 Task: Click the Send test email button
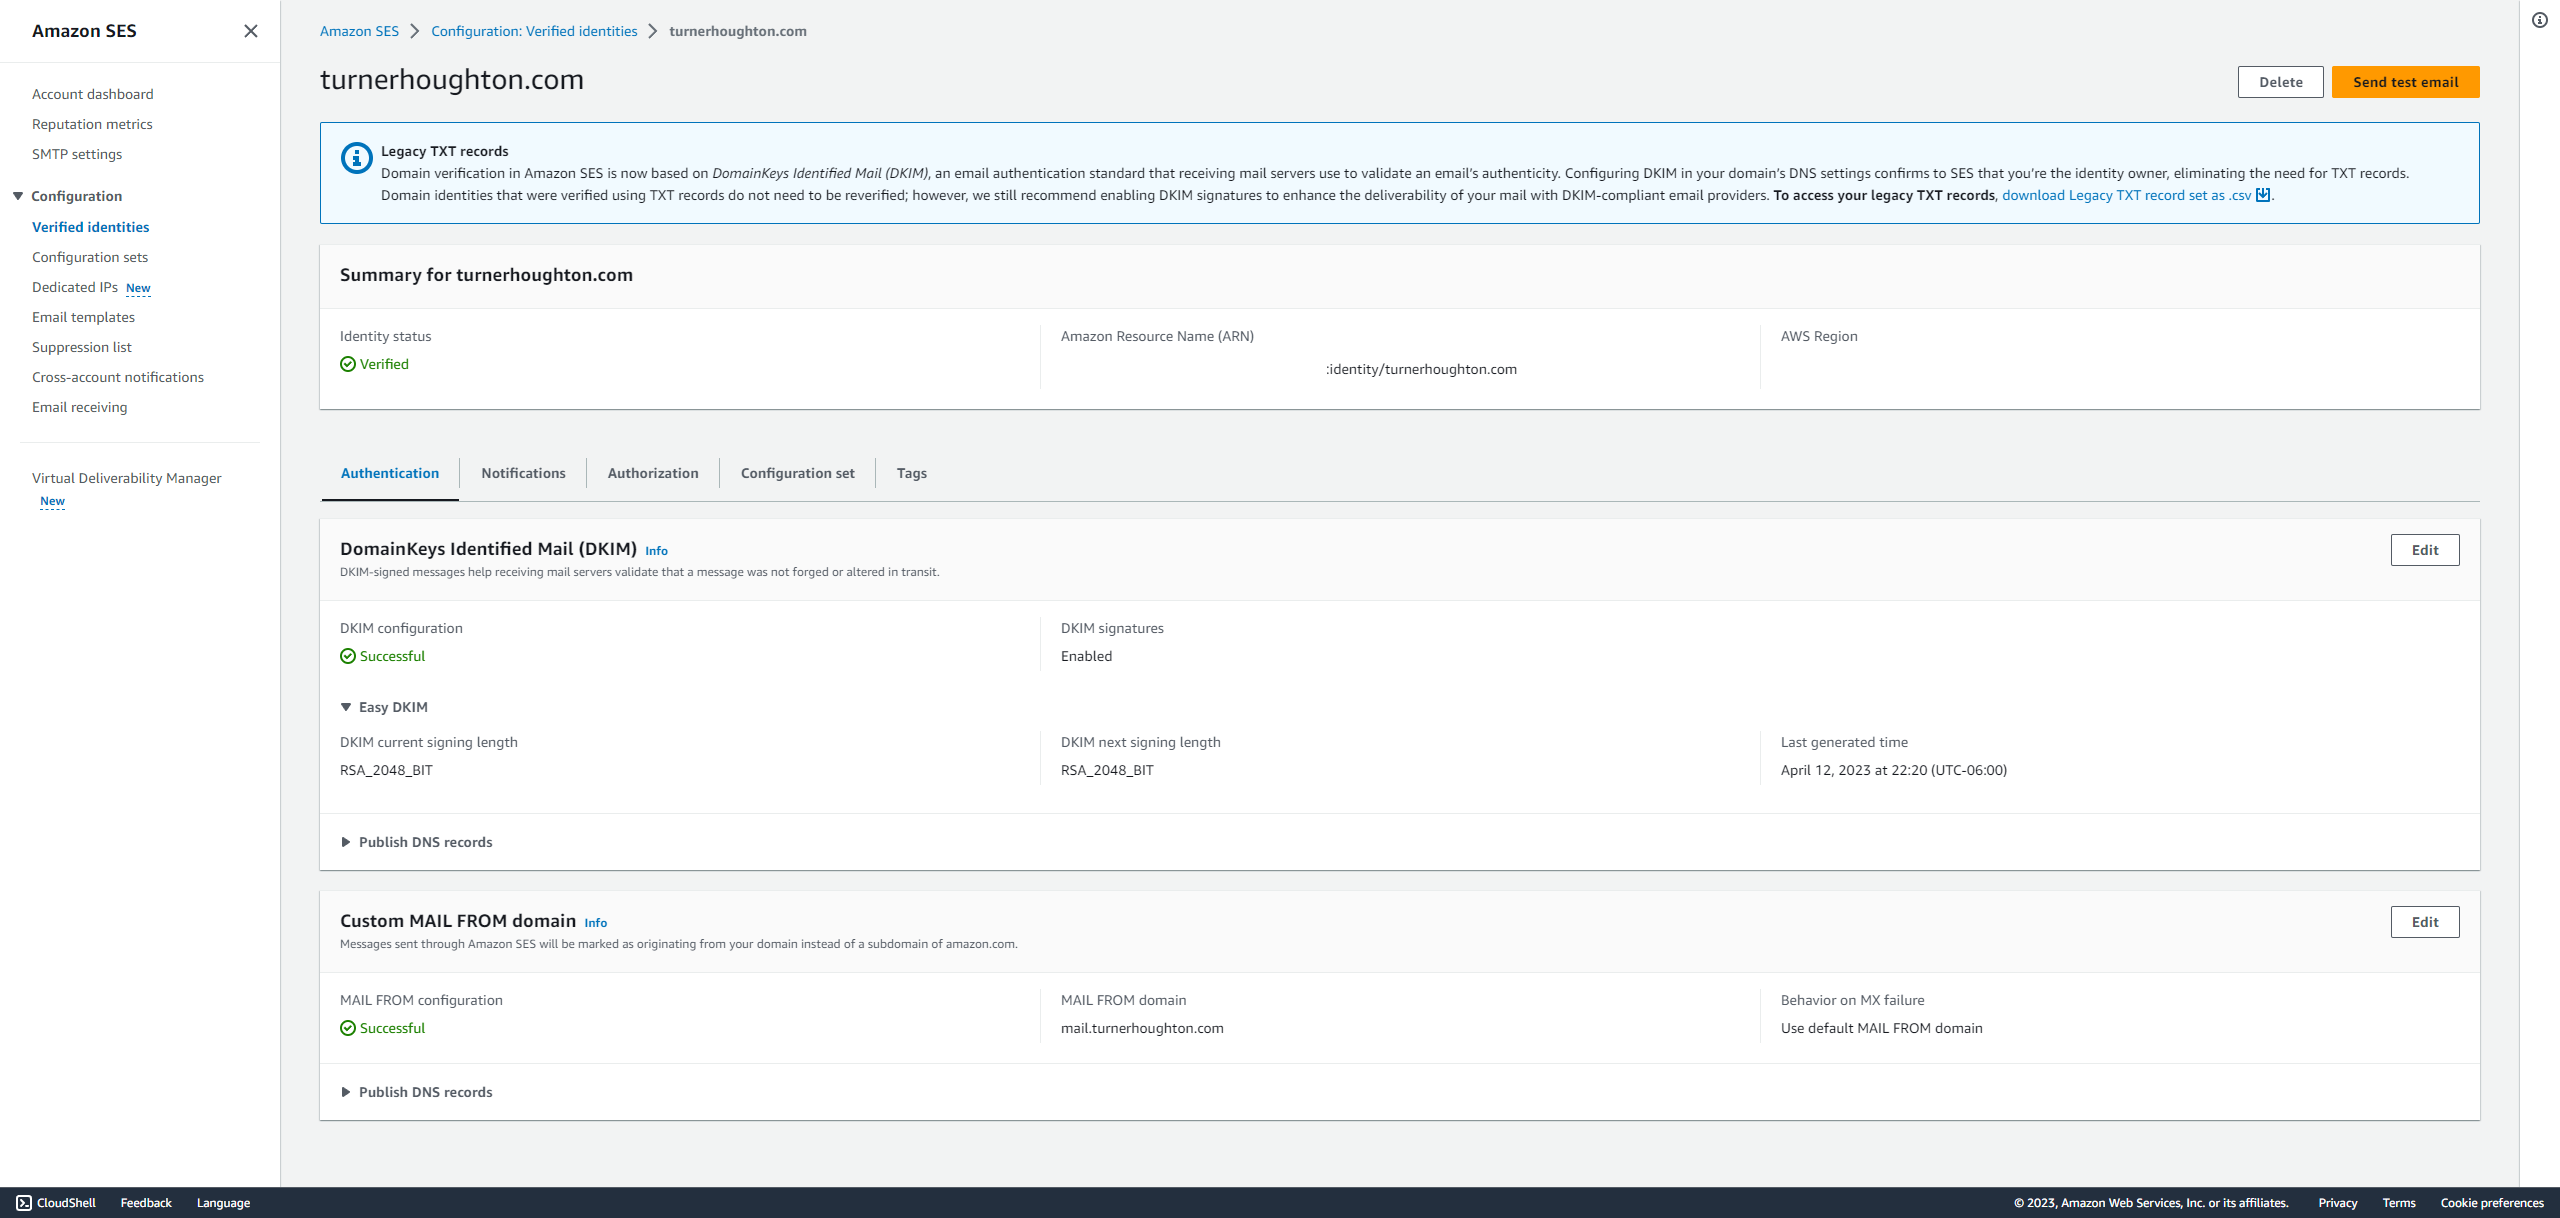(x=2406, y=82)
